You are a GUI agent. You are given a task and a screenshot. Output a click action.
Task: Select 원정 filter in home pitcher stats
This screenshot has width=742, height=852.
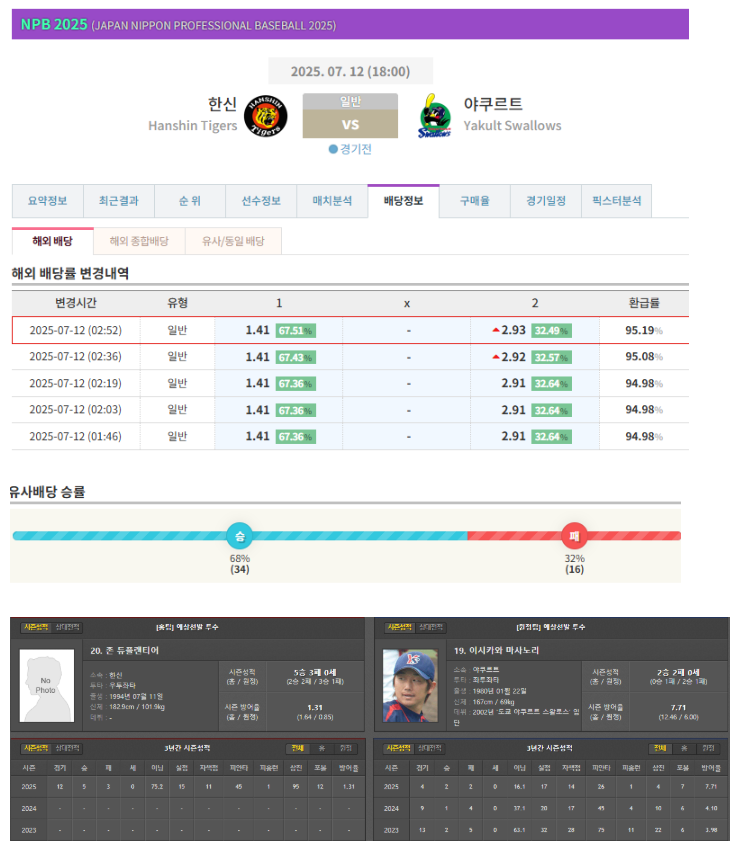[x=345, y=748]
